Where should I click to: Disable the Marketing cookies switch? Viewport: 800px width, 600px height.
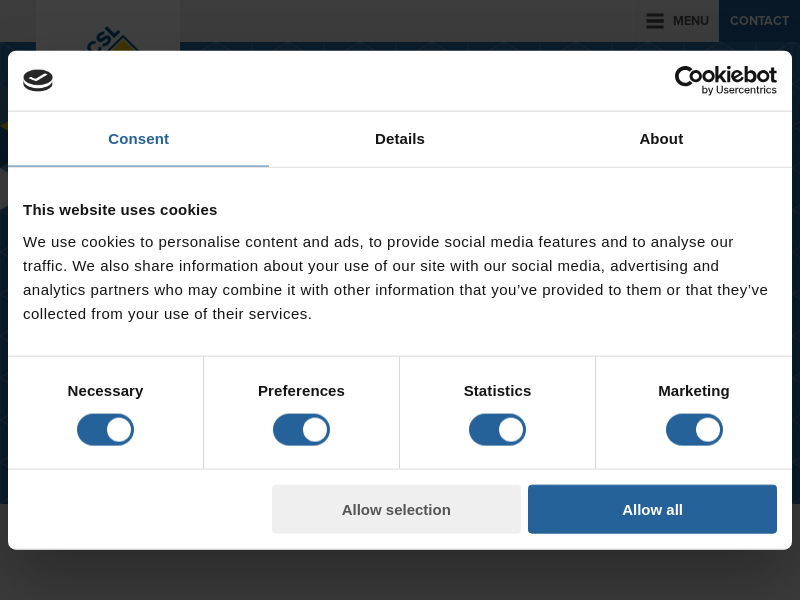pos(694,430)
